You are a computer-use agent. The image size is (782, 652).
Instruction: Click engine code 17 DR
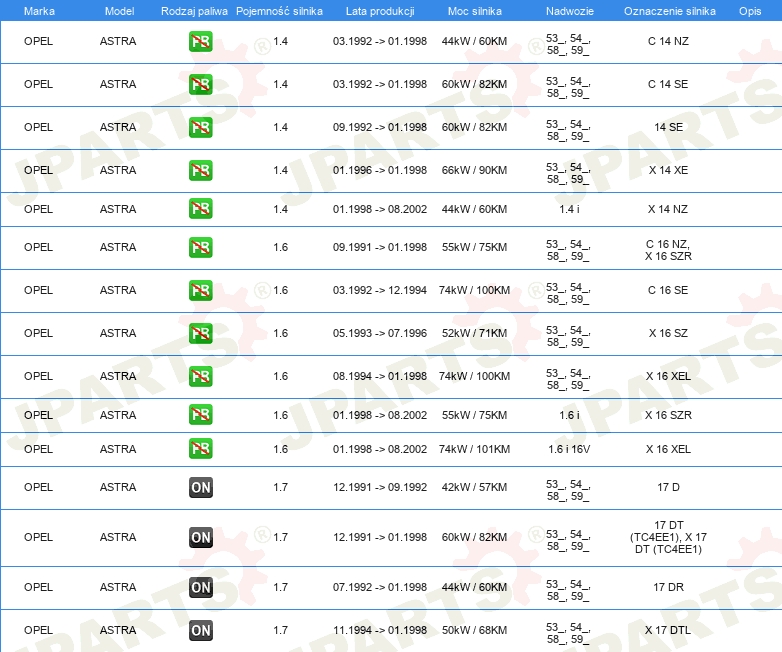click(x=668, y=587)
